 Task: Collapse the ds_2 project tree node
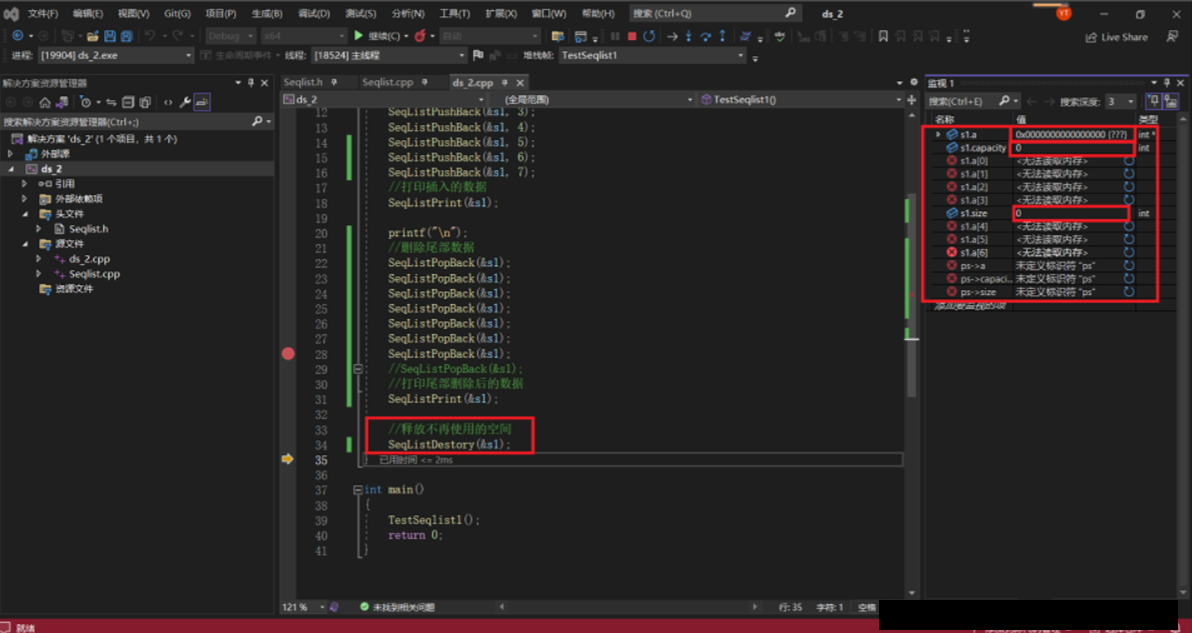click(x=11, y=169)
